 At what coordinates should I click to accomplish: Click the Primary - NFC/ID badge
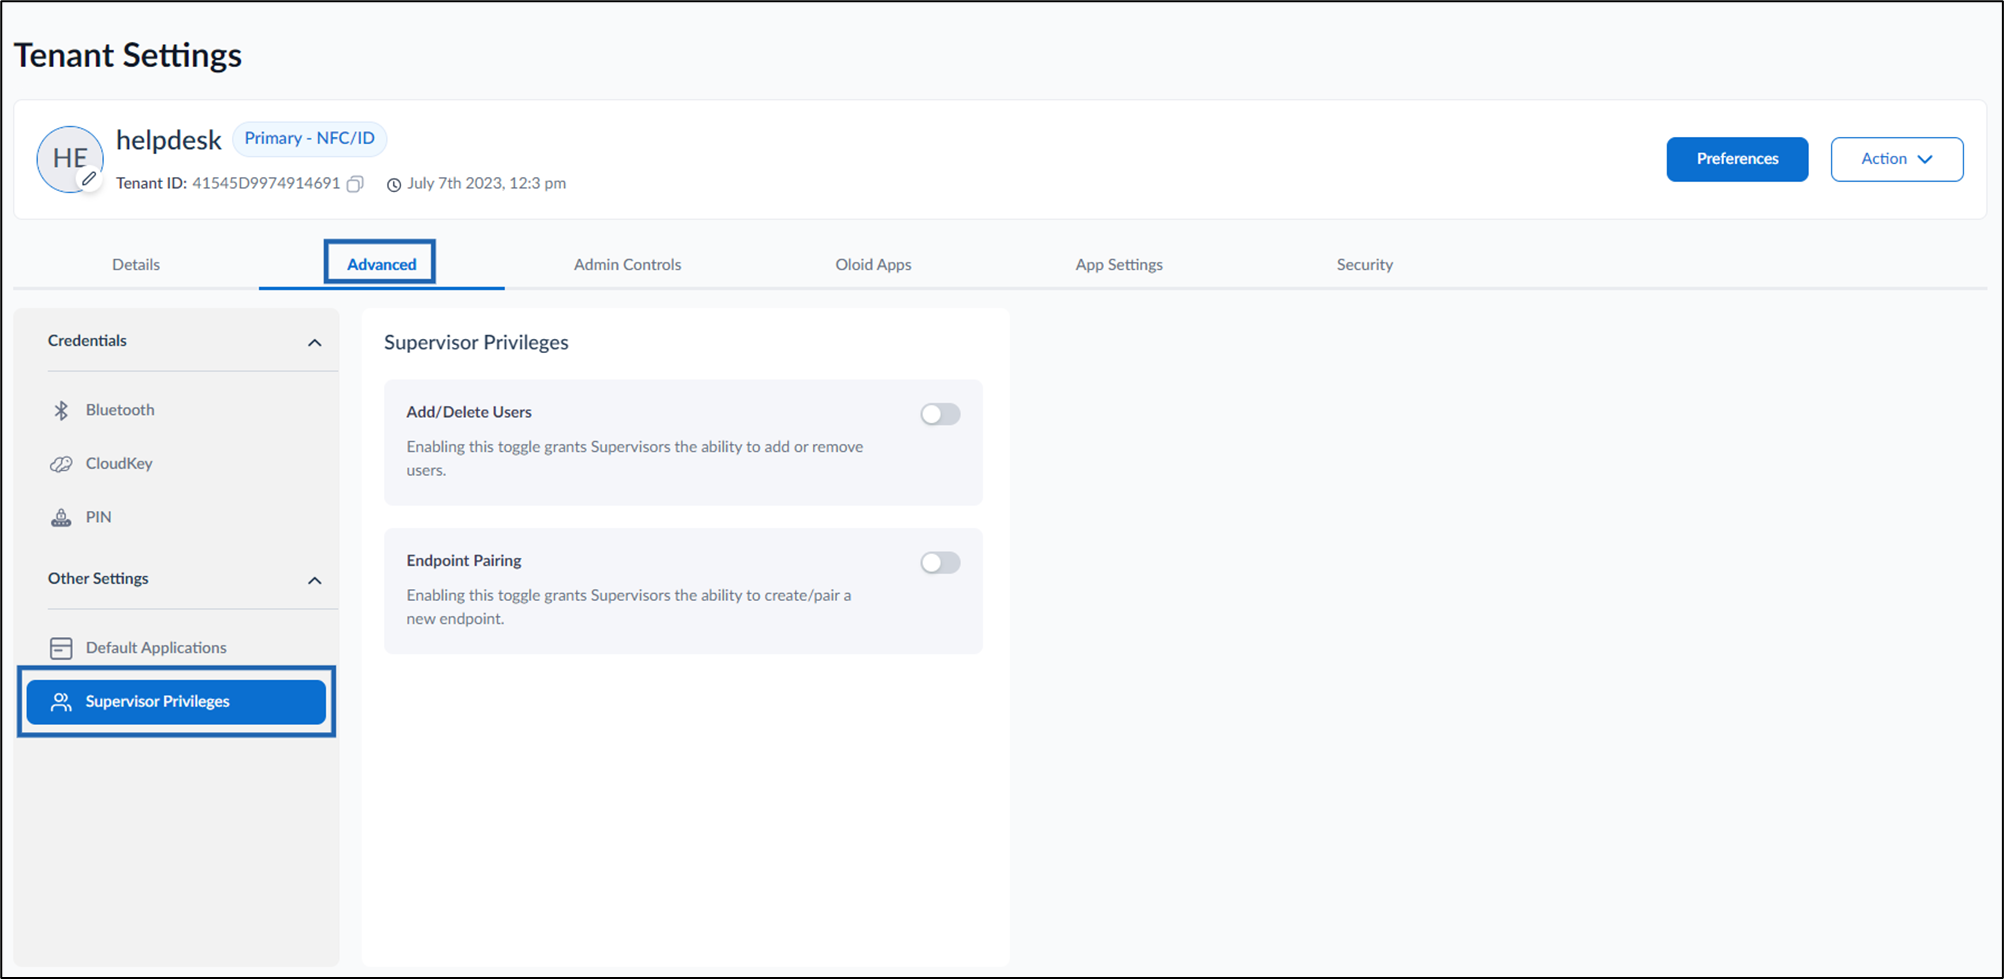point(310,139)
